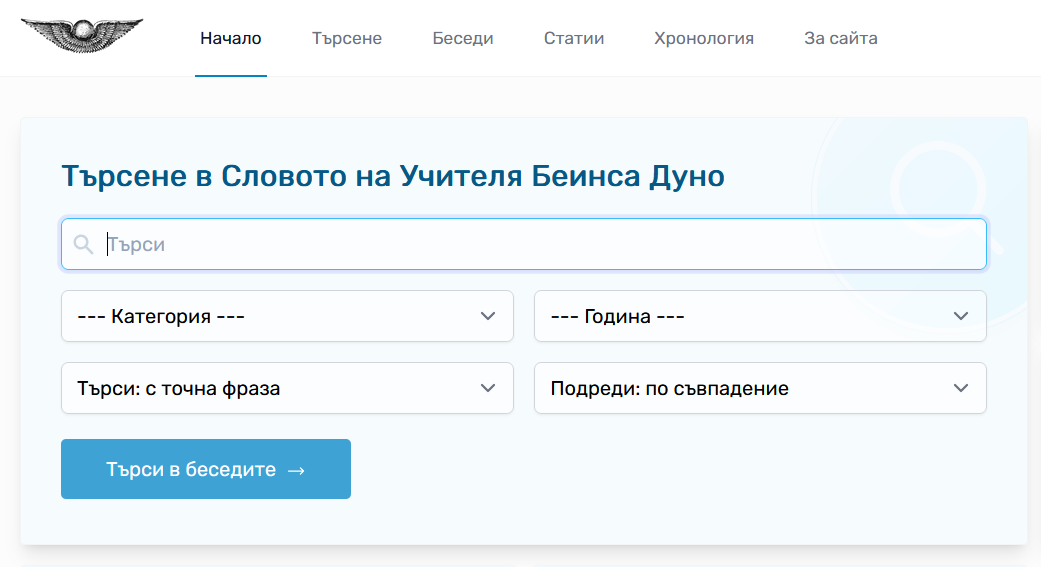The width and height of the screenshot is (1041, 567).
Task: Open the Хронология page
Action: click(x=704, y=39)
